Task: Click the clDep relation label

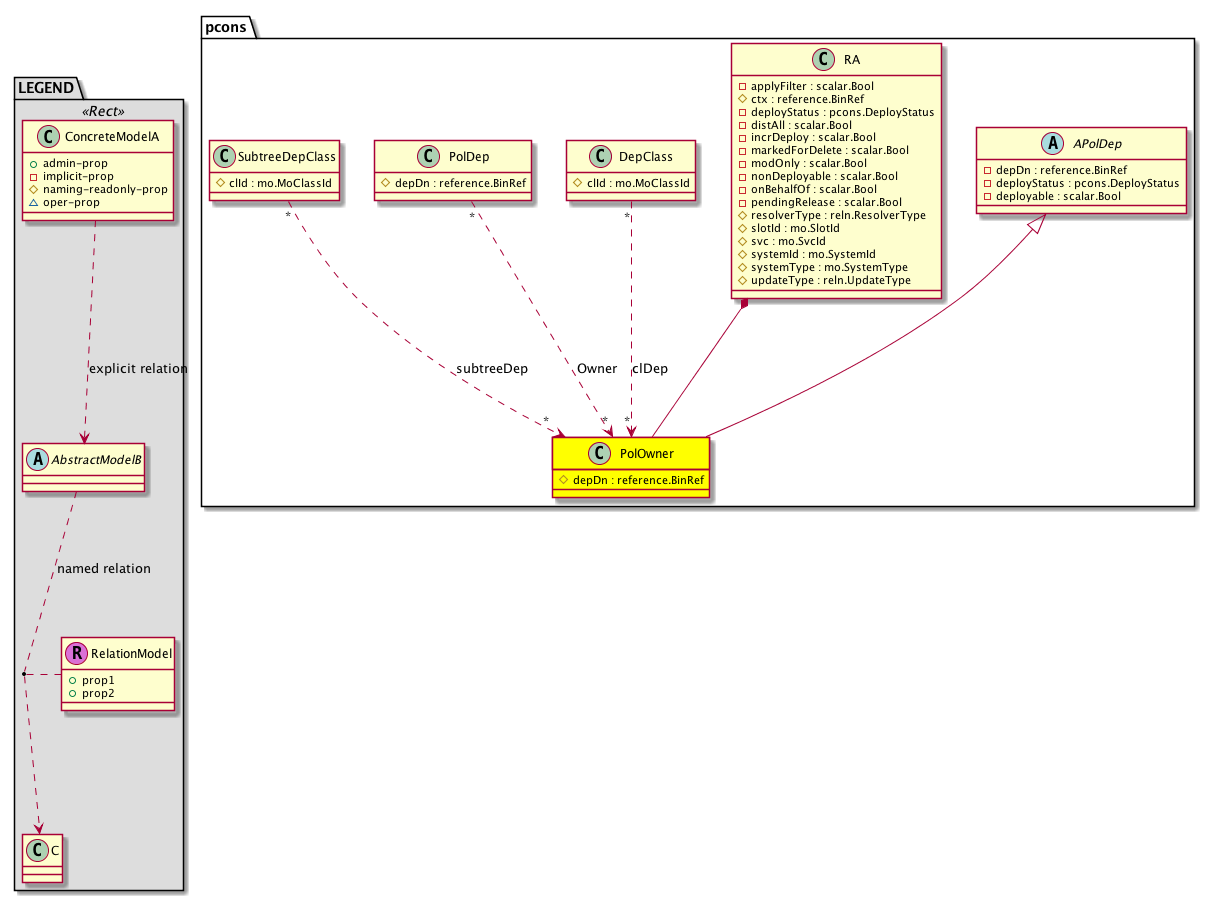Action: [x=650, y=369]
